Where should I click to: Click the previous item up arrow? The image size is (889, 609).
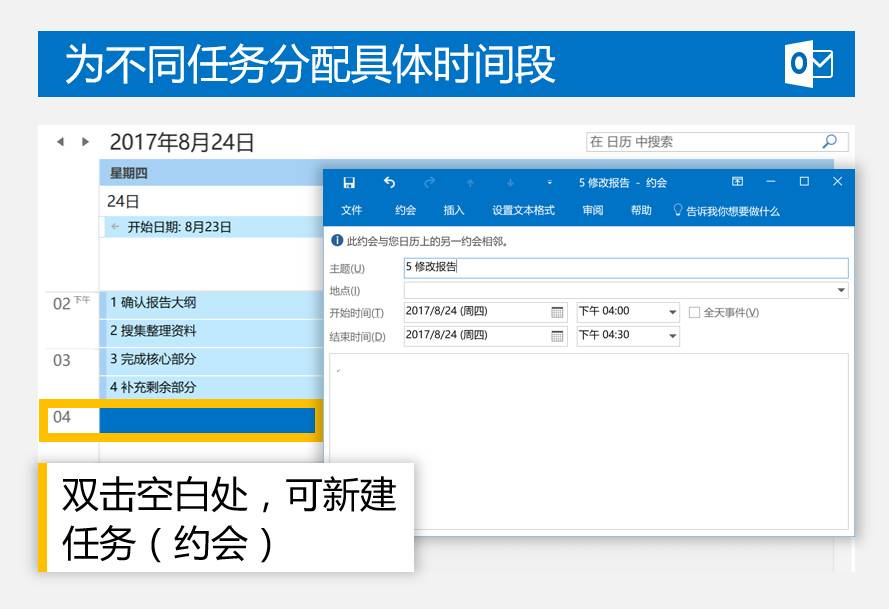(470, 183)
